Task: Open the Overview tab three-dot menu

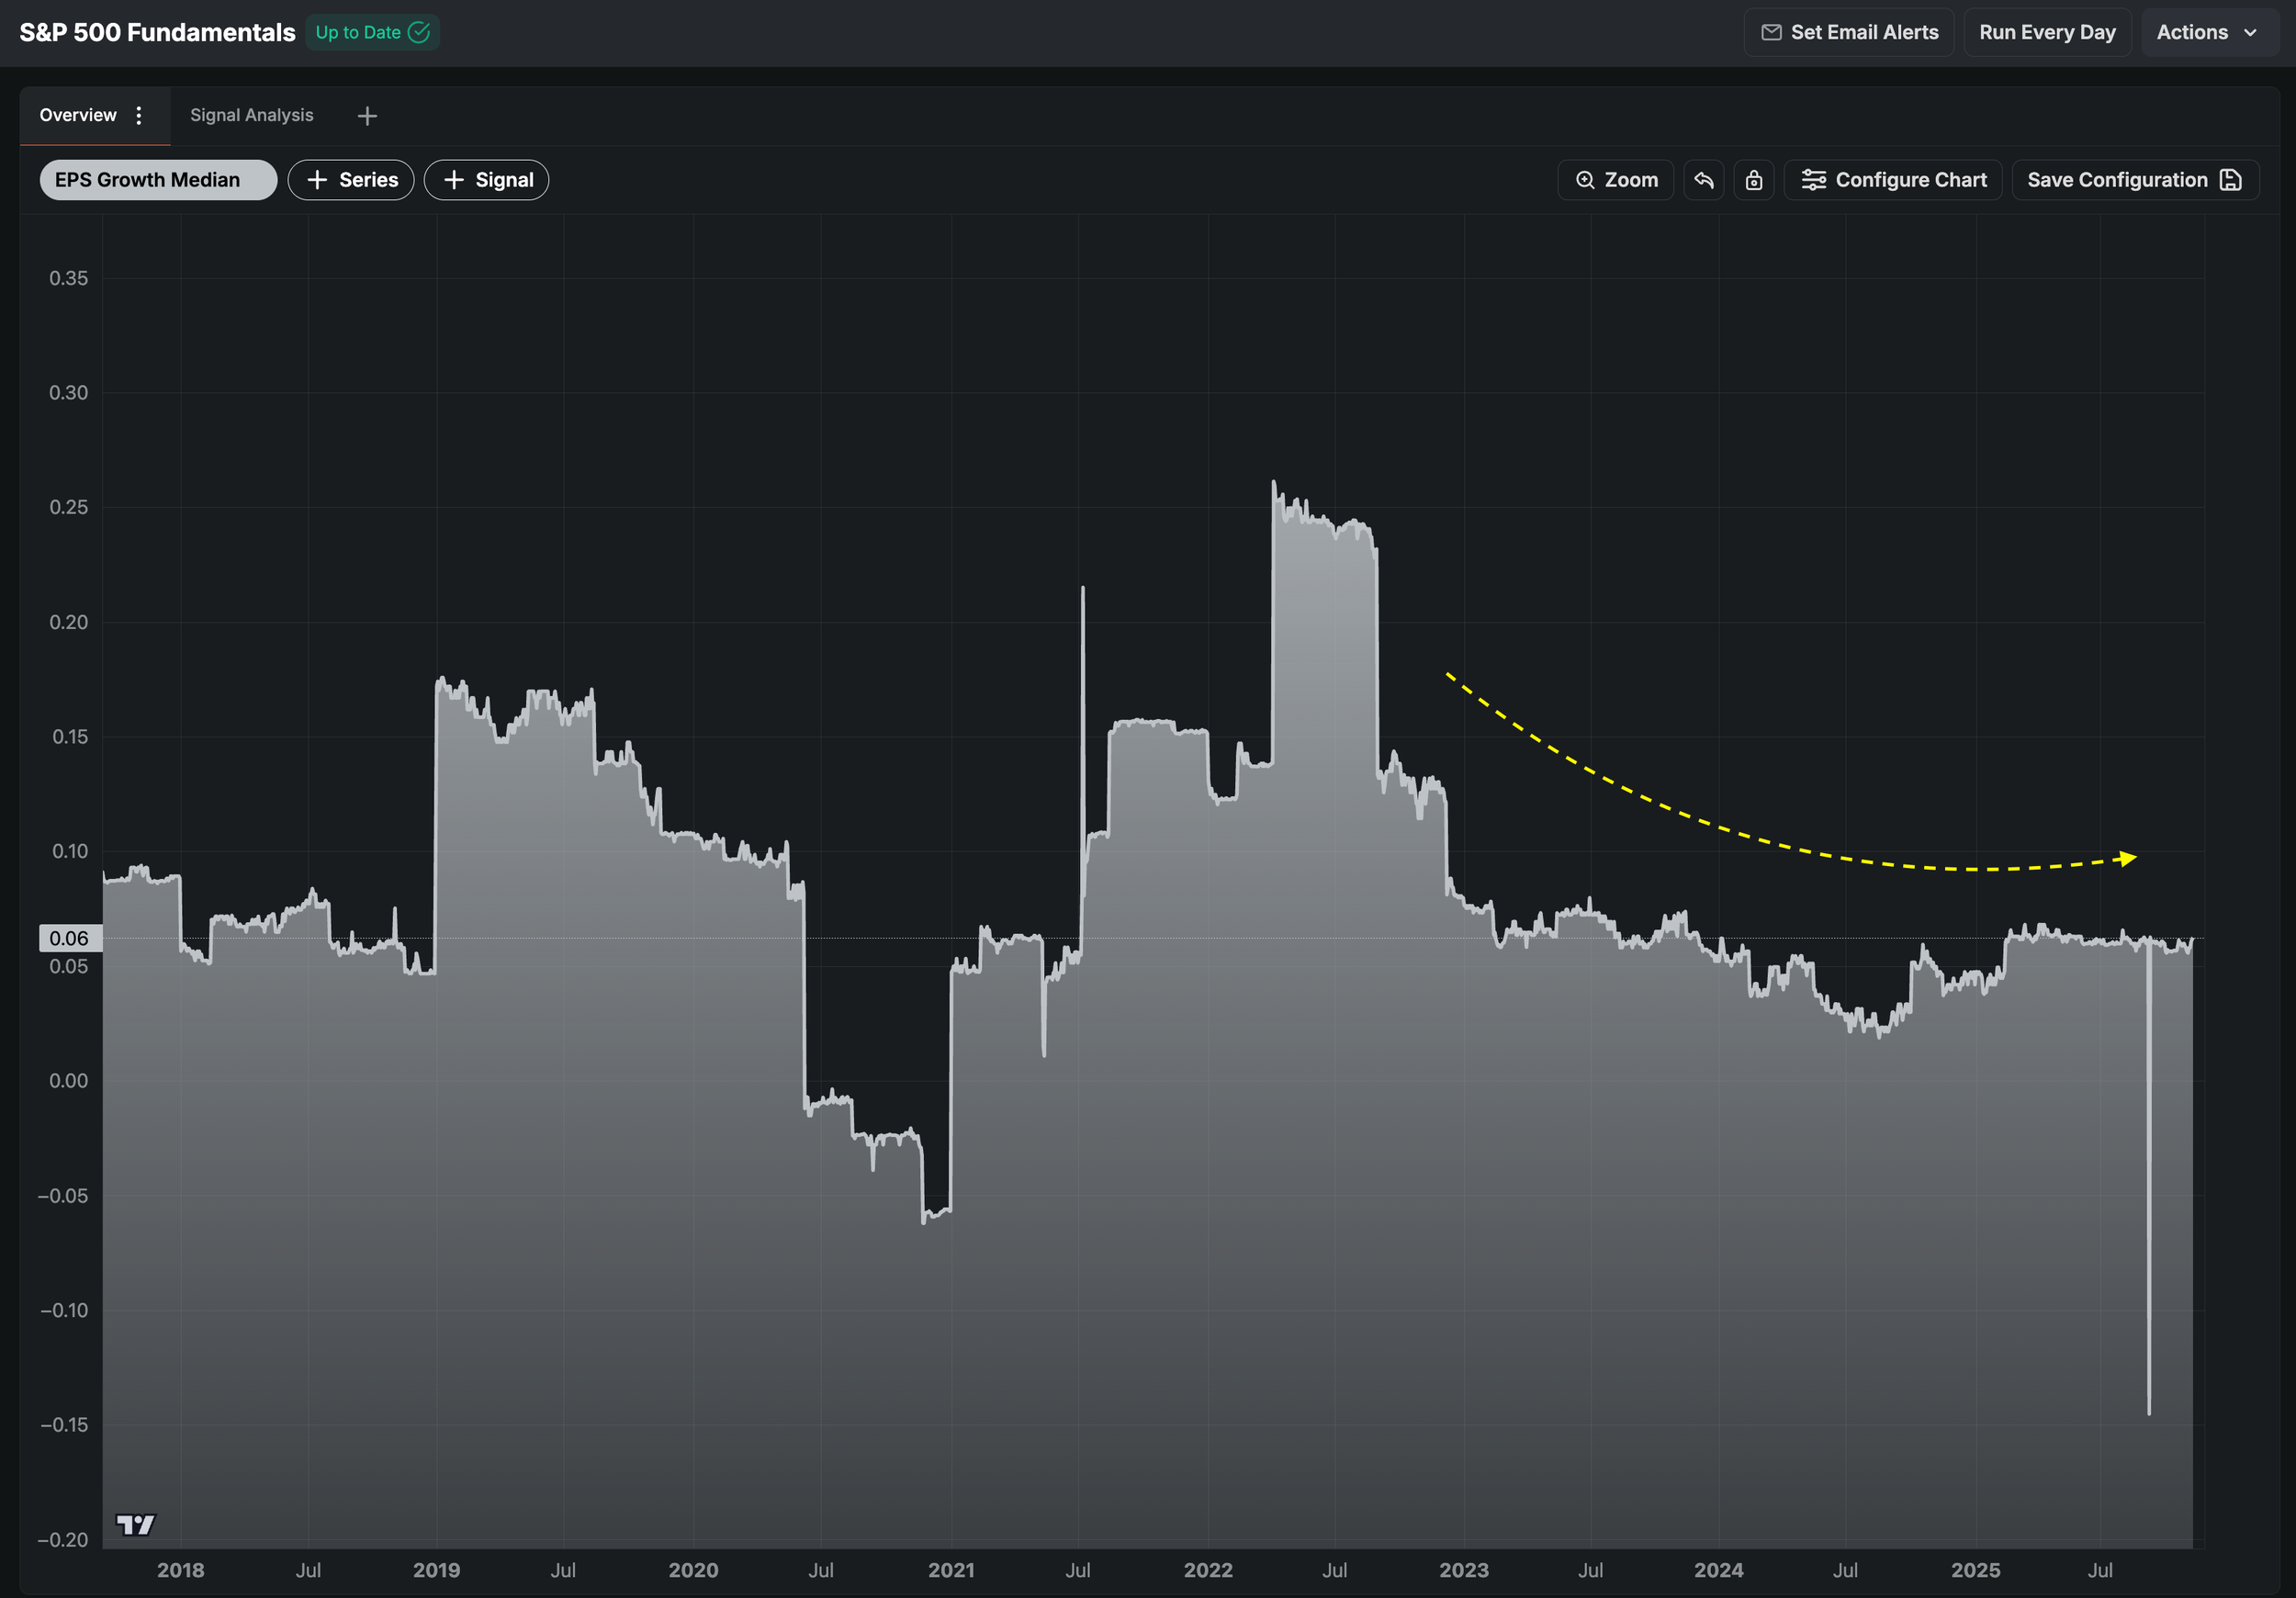Action: click(139, 115)
